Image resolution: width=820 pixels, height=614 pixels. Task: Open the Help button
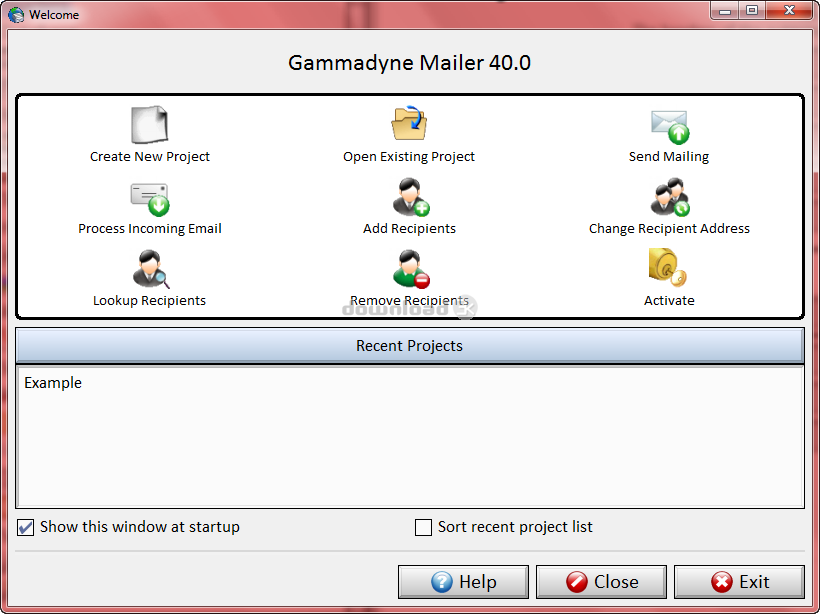tap(463, 582)
